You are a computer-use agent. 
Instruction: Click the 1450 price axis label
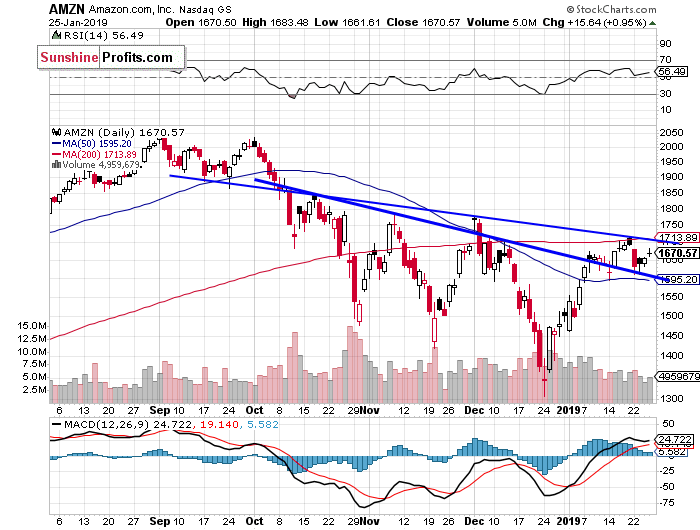coord(671,335)
